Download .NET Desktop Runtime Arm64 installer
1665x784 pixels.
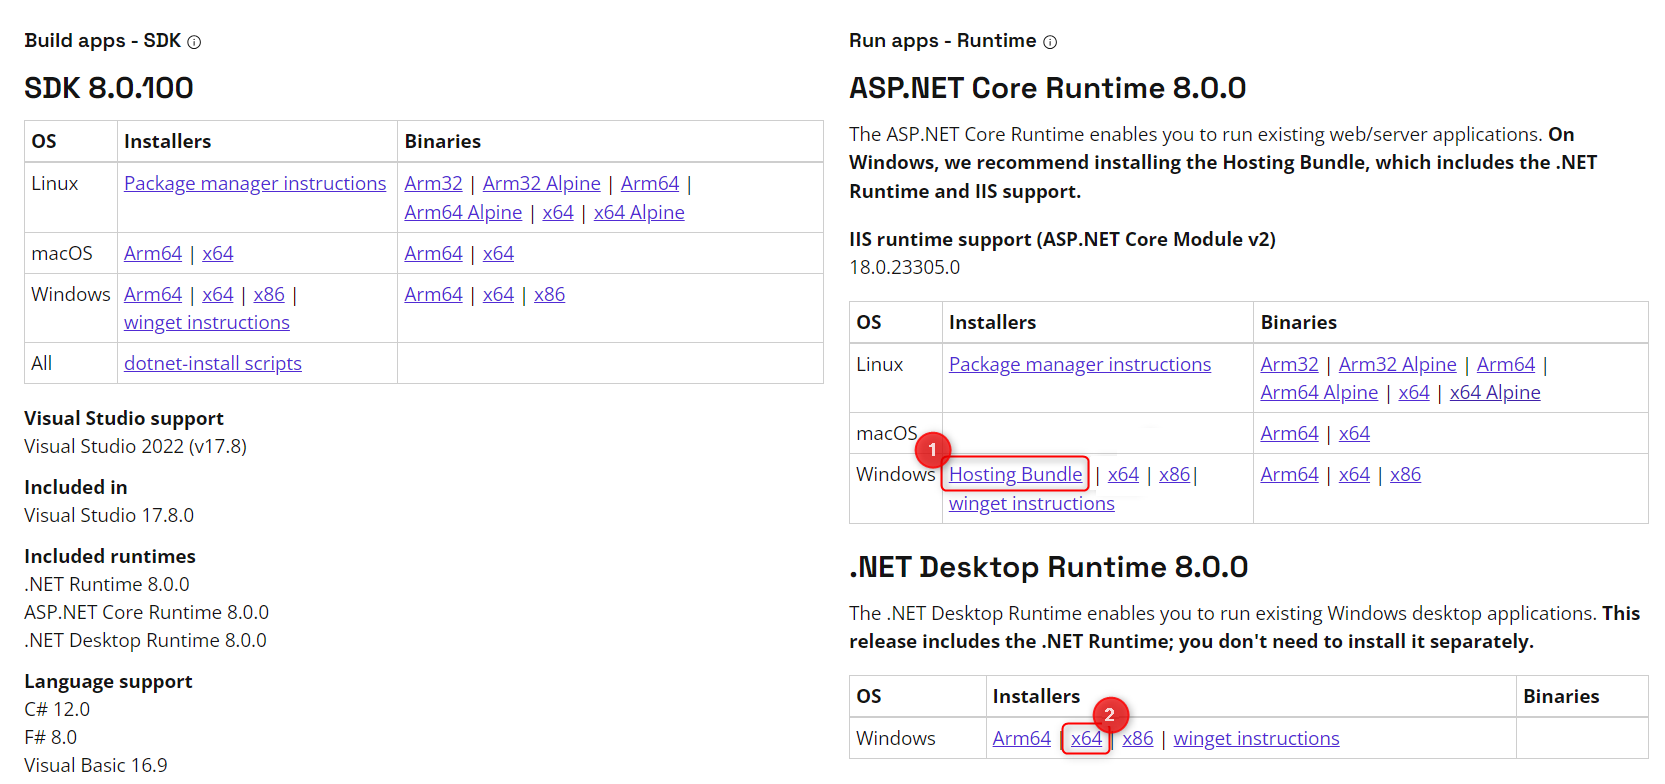(x=1021, y=738)
